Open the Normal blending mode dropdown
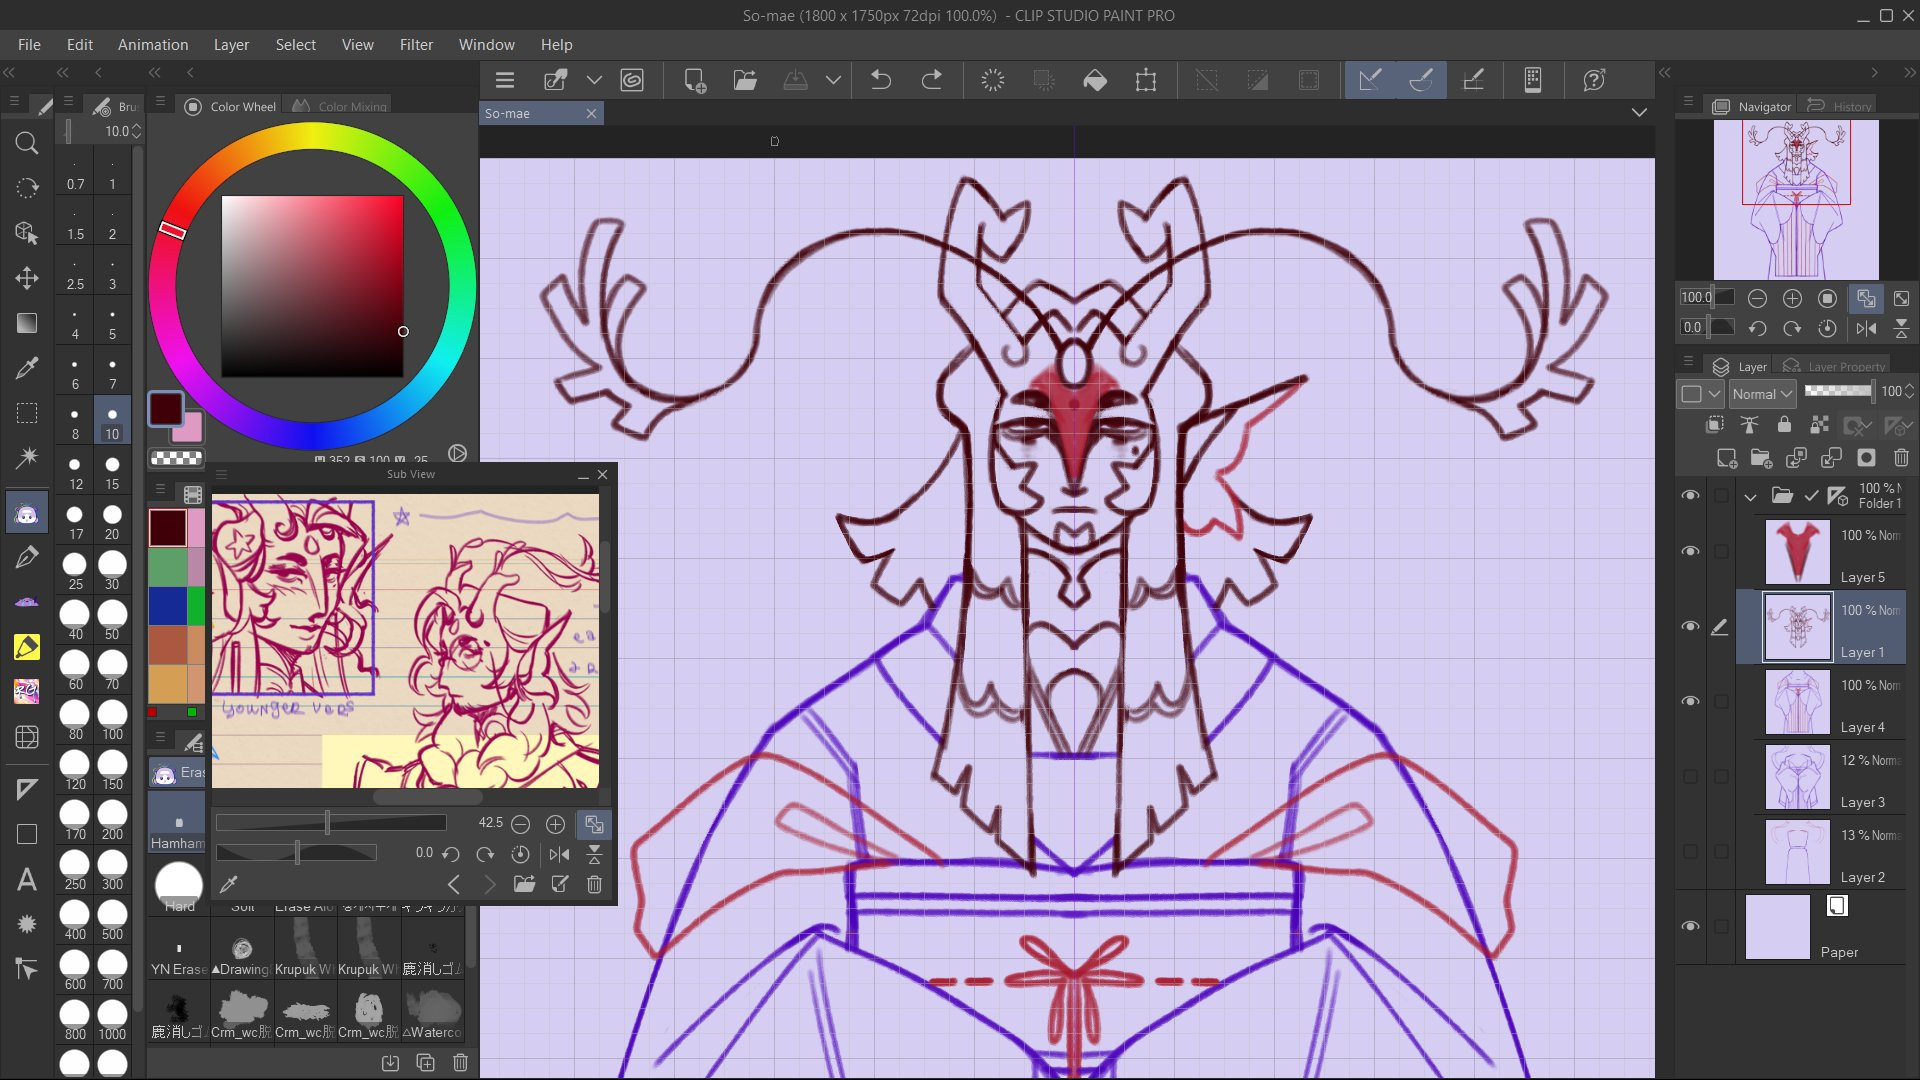Image resolution: width=1920 pixels, height=1080 pixels. pos(1762,394)
